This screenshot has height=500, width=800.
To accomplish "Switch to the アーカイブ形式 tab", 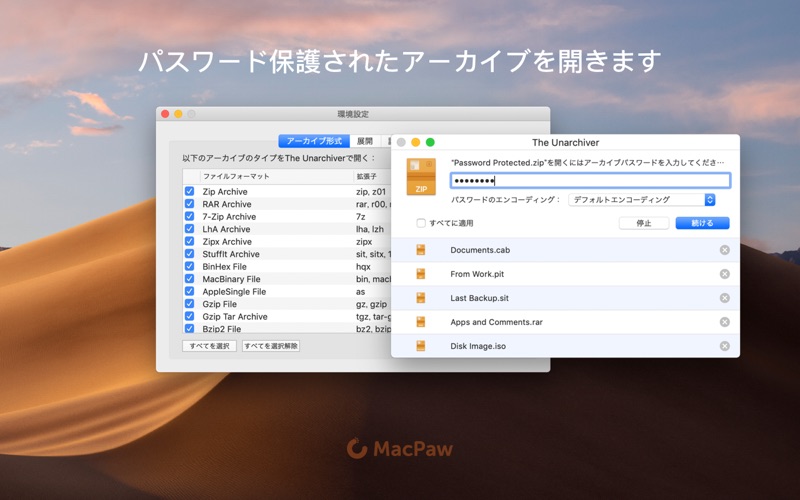I will (314, 141).
